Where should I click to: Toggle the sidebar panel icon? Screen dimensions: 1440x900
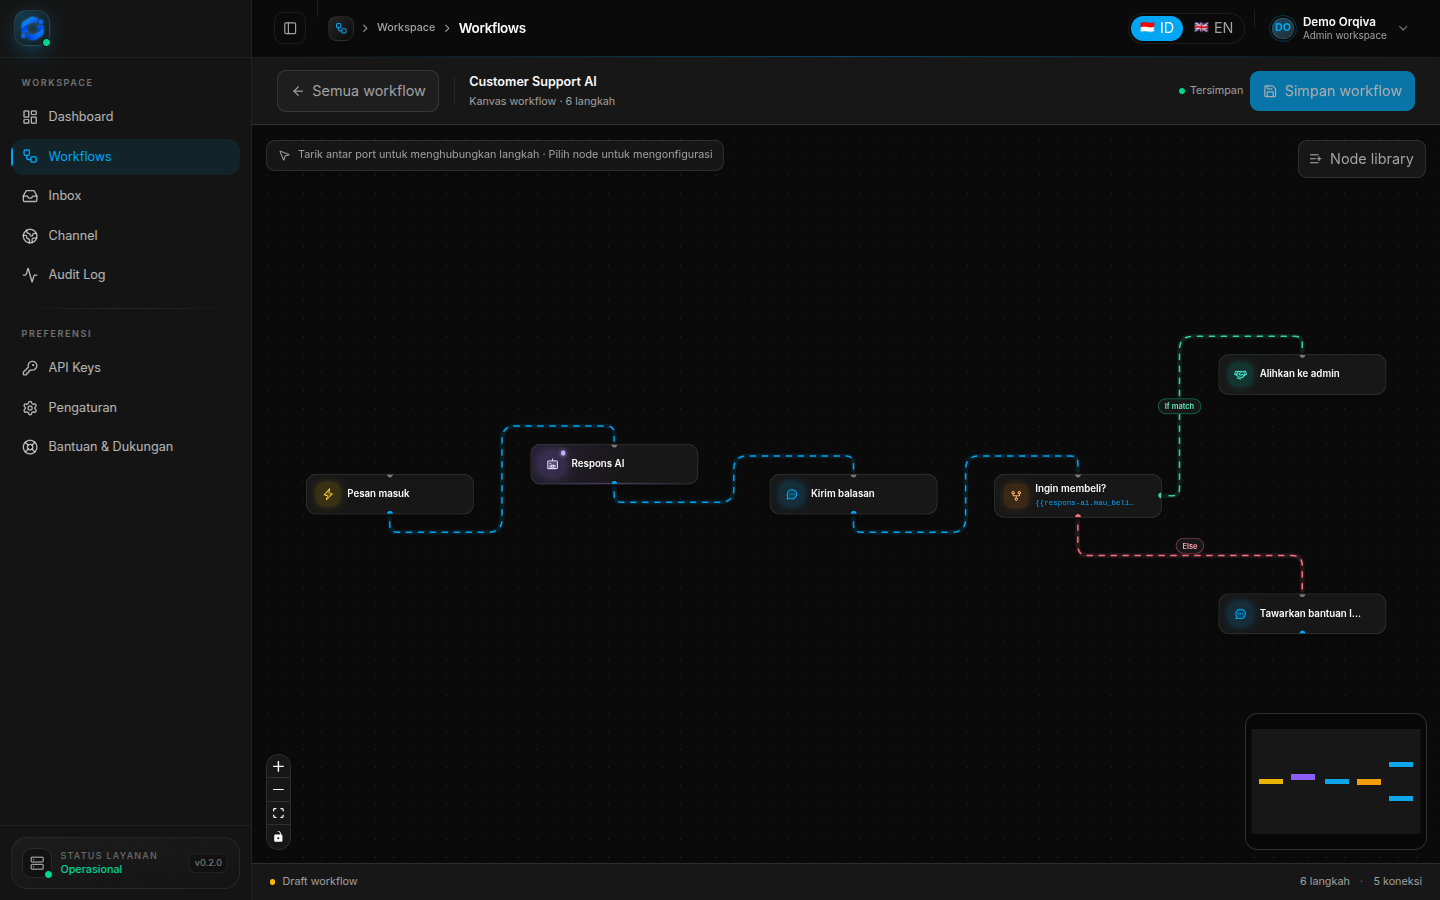[x=290, y=28]
